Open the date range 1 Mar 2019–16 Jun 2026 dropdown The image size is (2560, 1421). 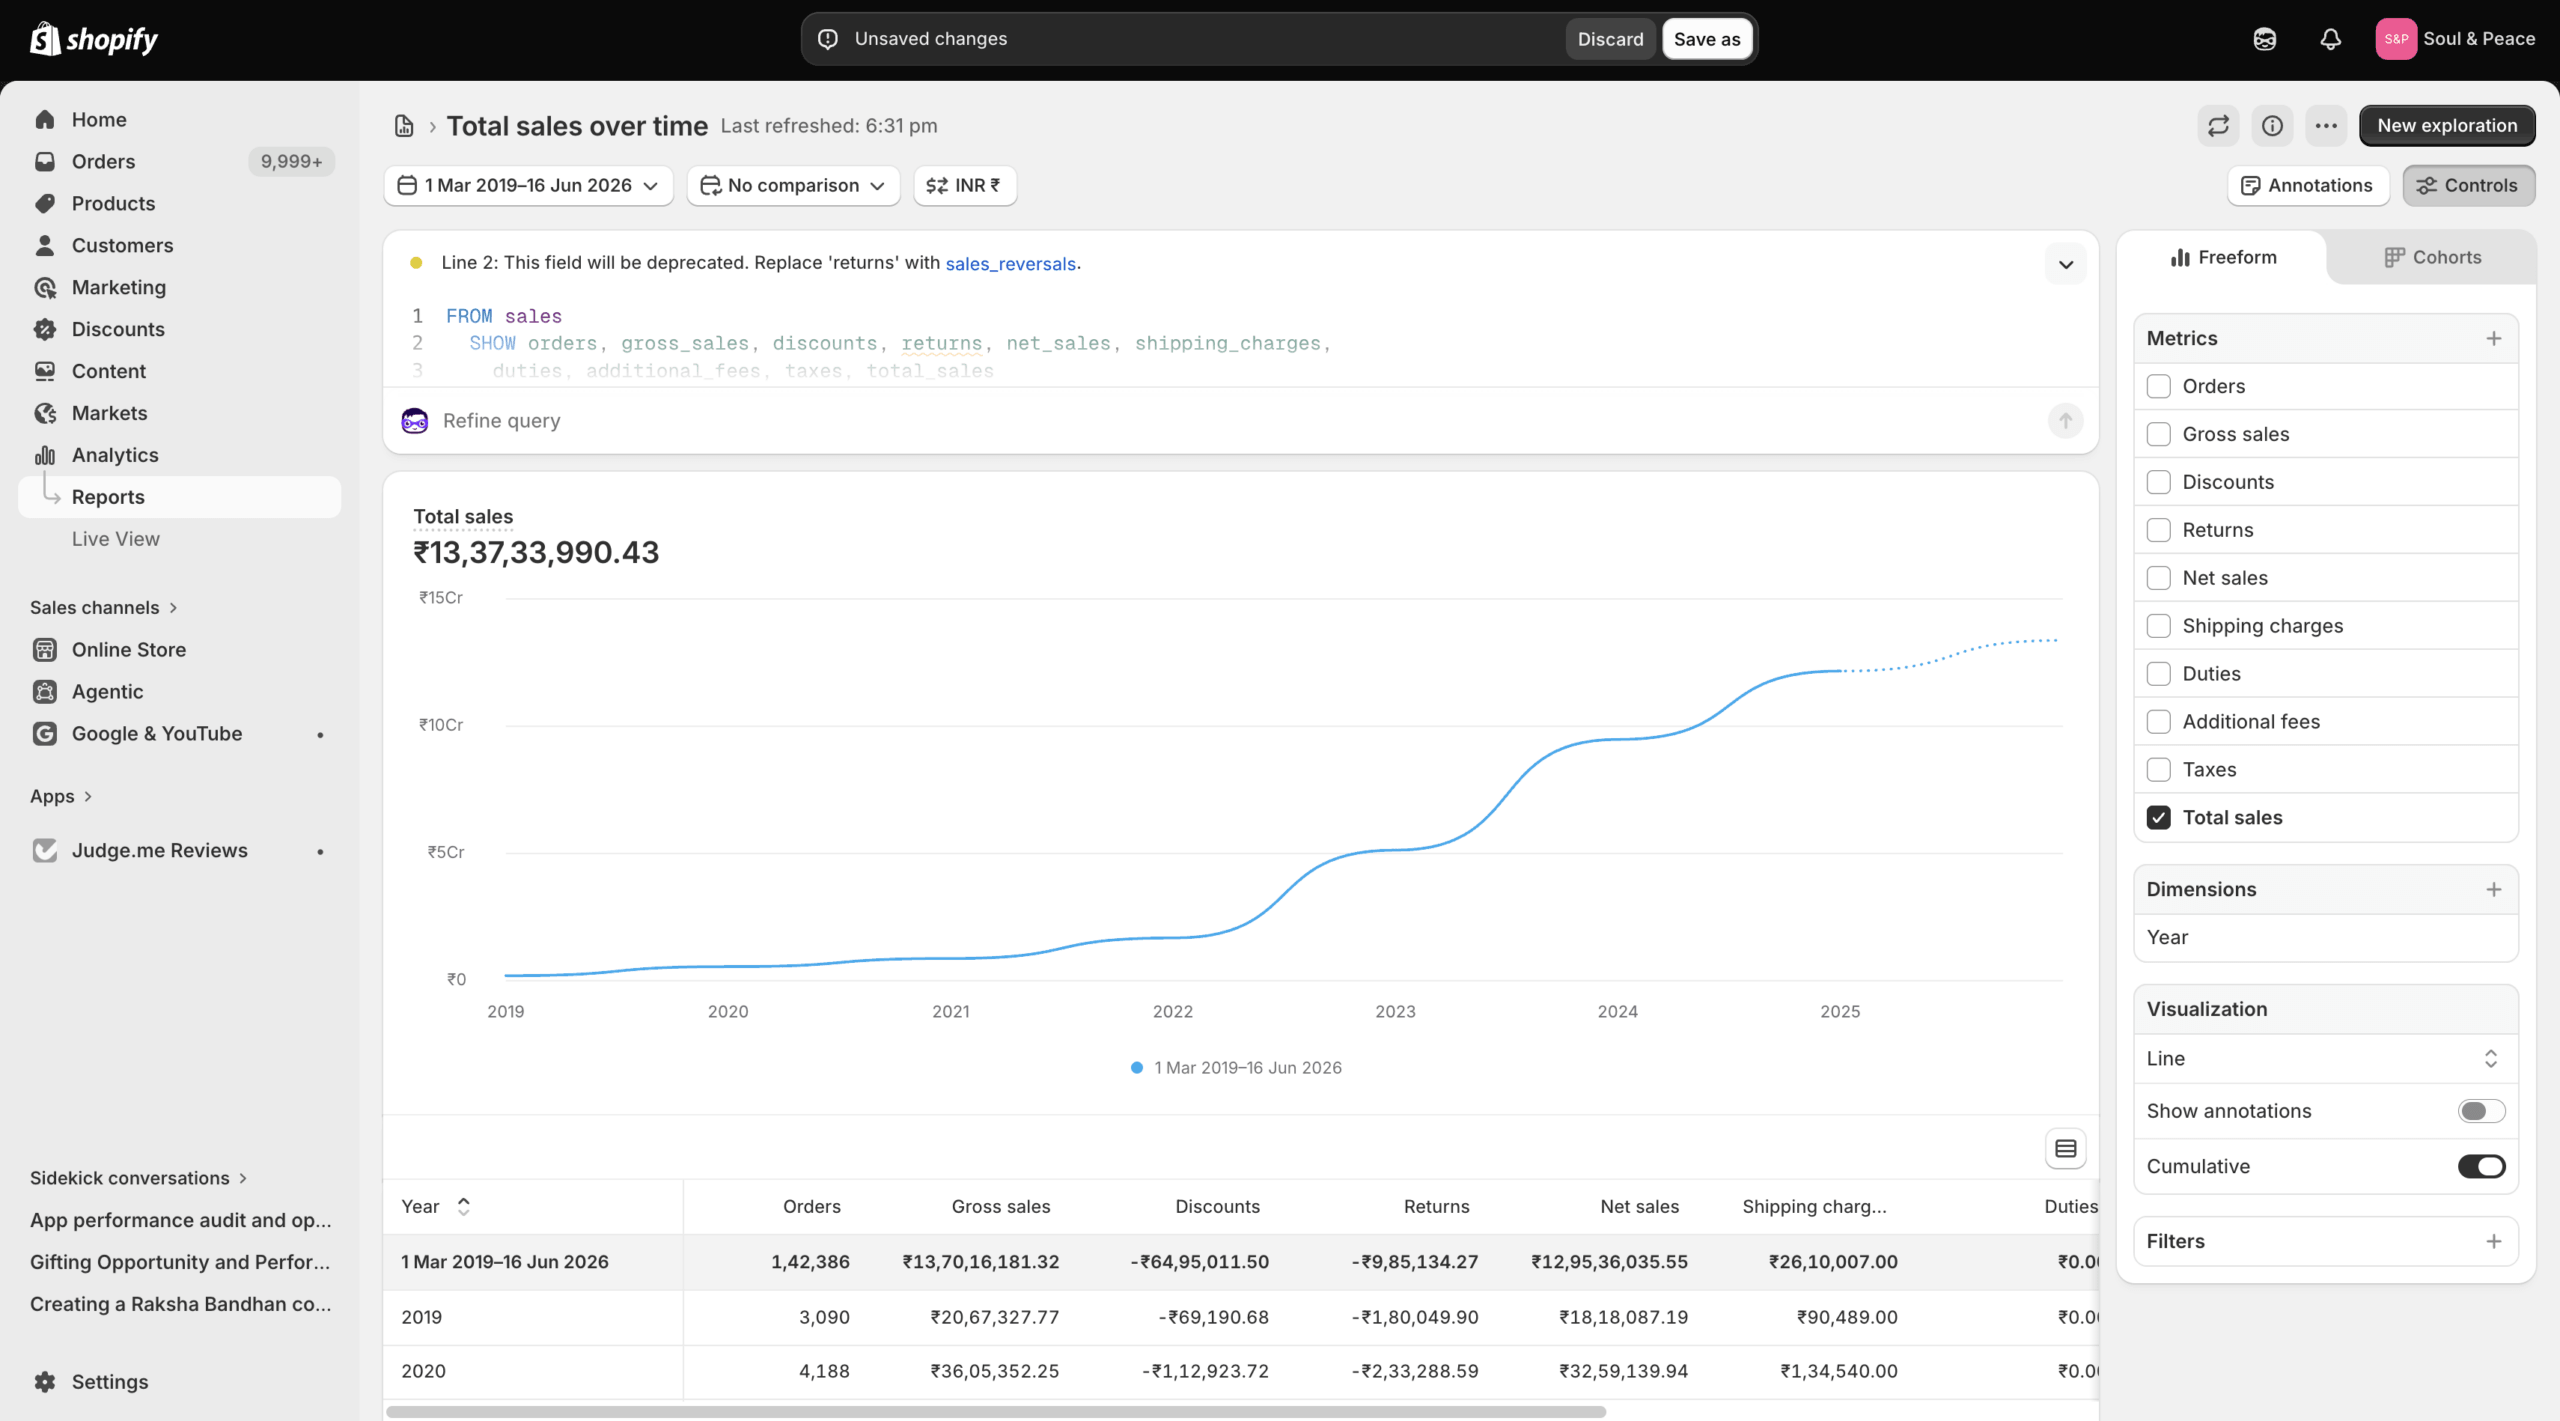tap(528, 186)
